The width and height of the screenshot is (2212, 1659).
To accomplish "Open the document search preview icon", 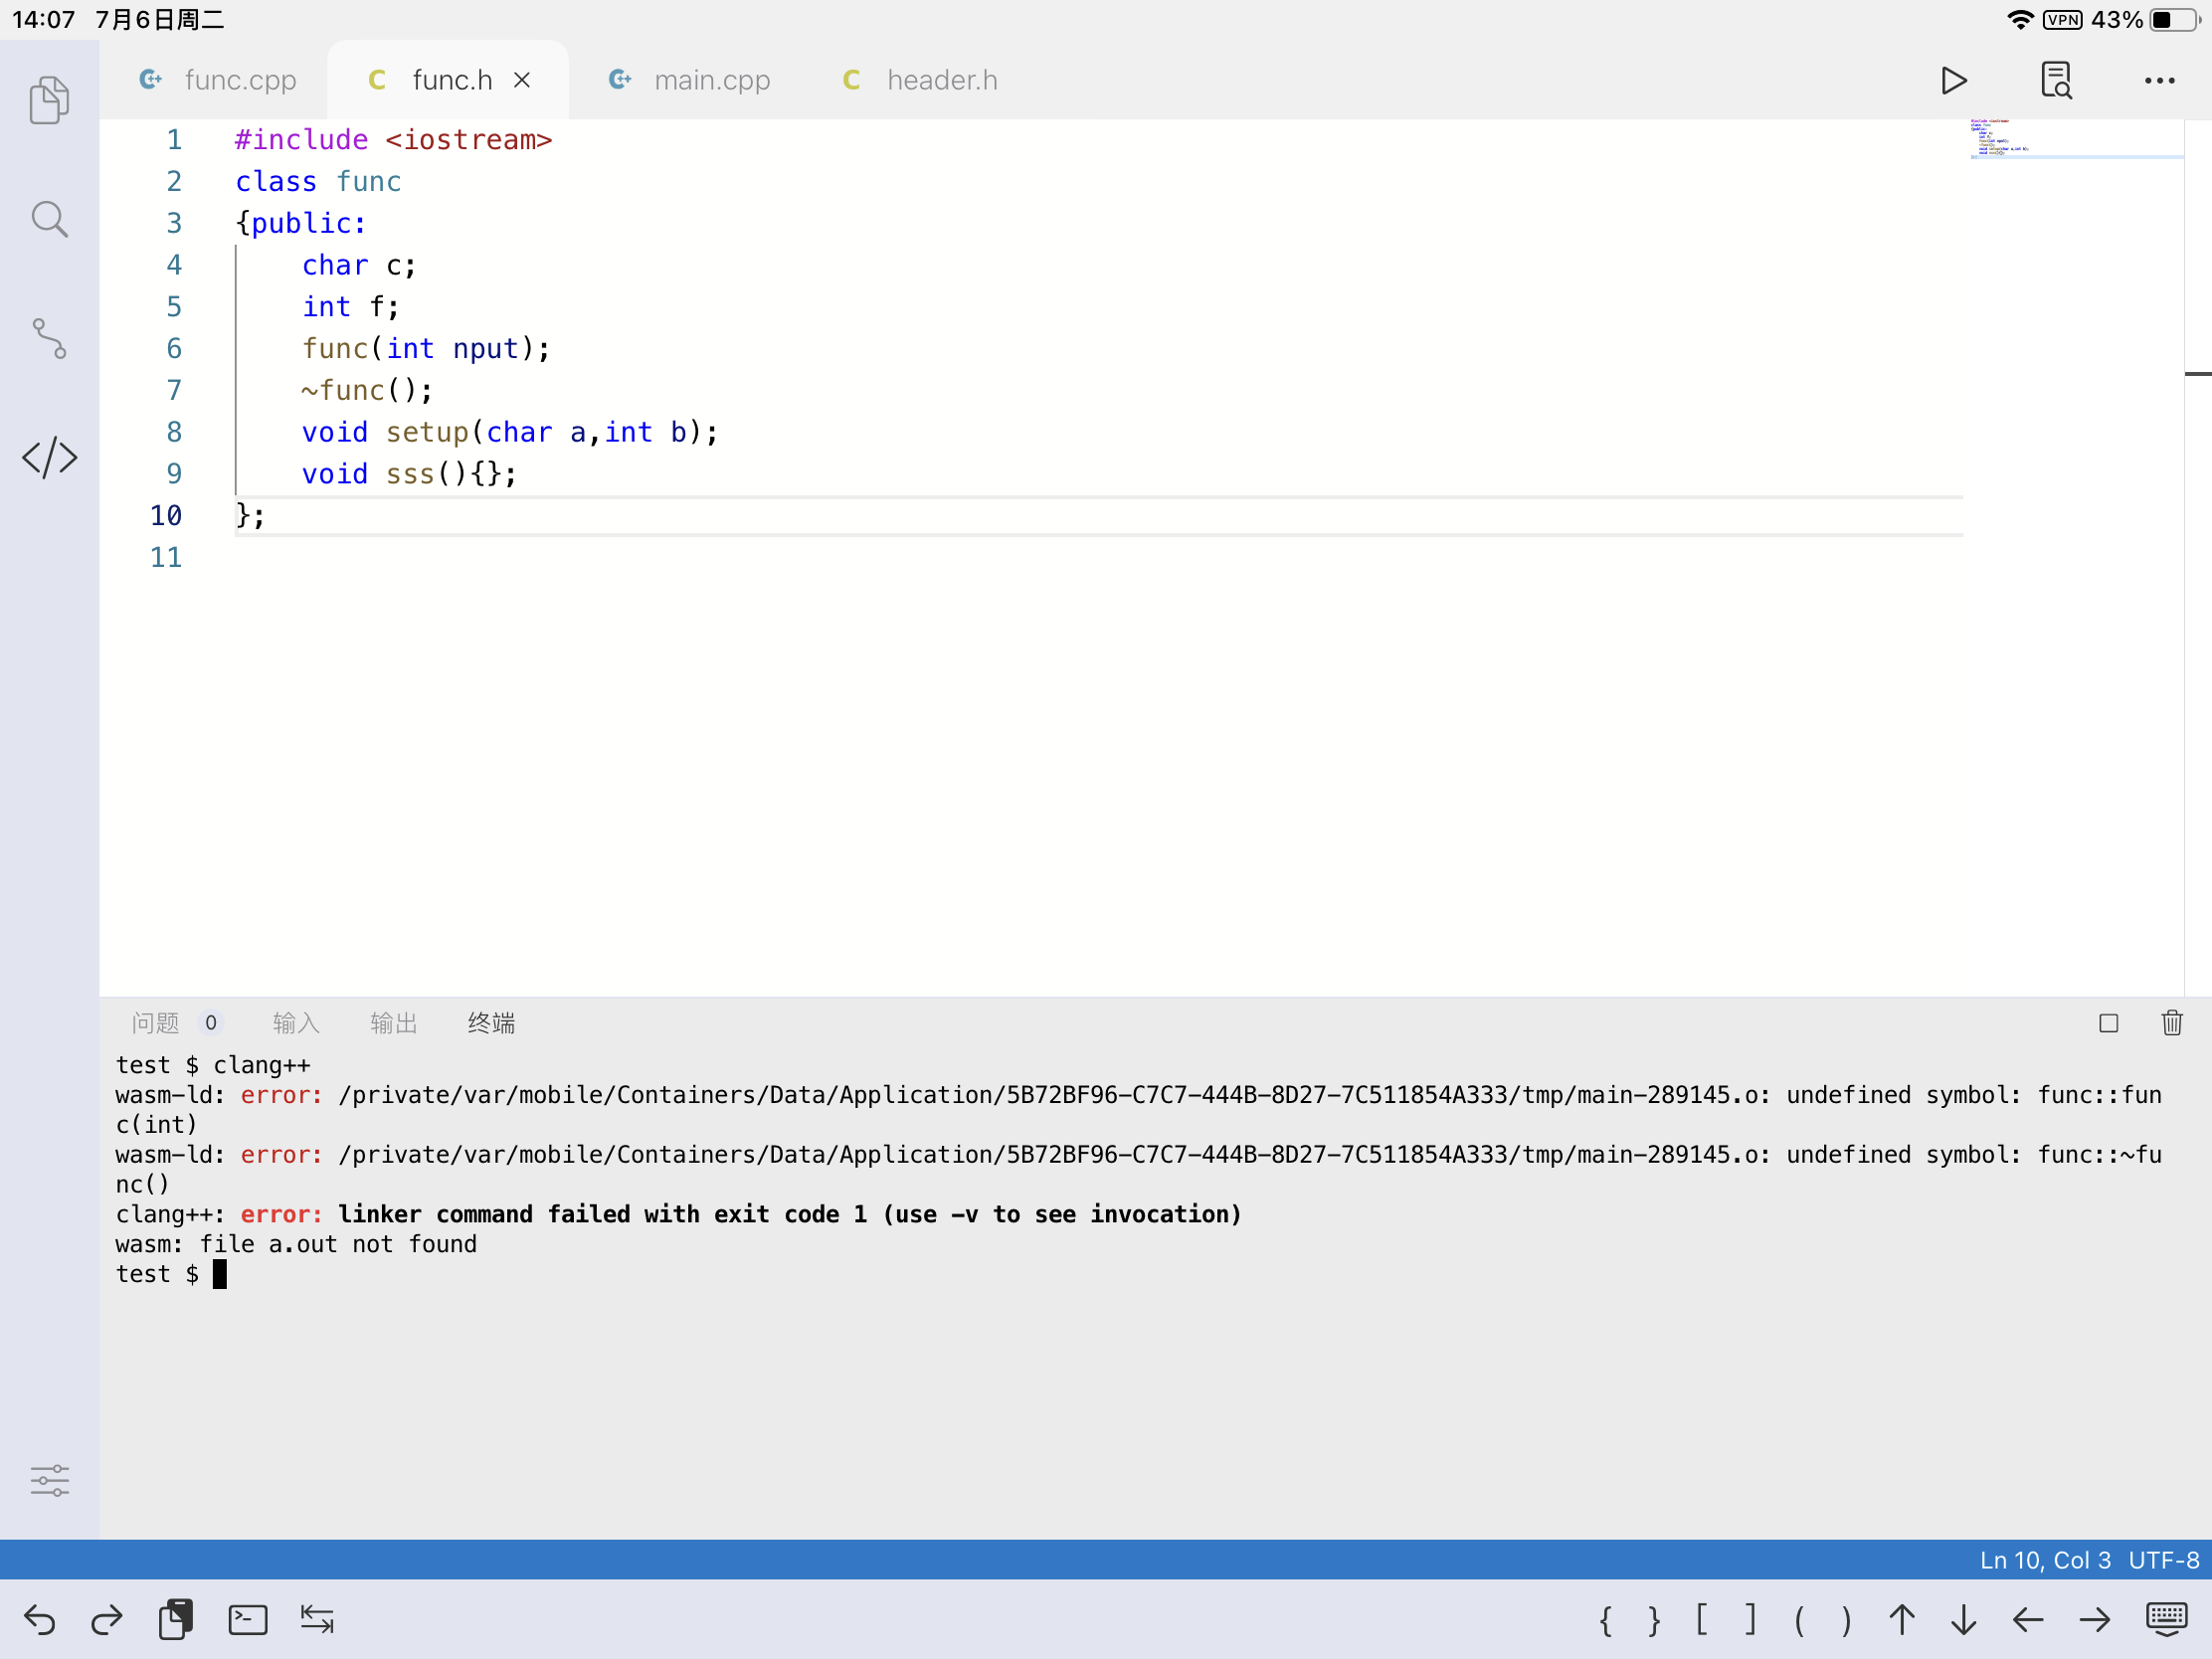I will (2056, 80).
